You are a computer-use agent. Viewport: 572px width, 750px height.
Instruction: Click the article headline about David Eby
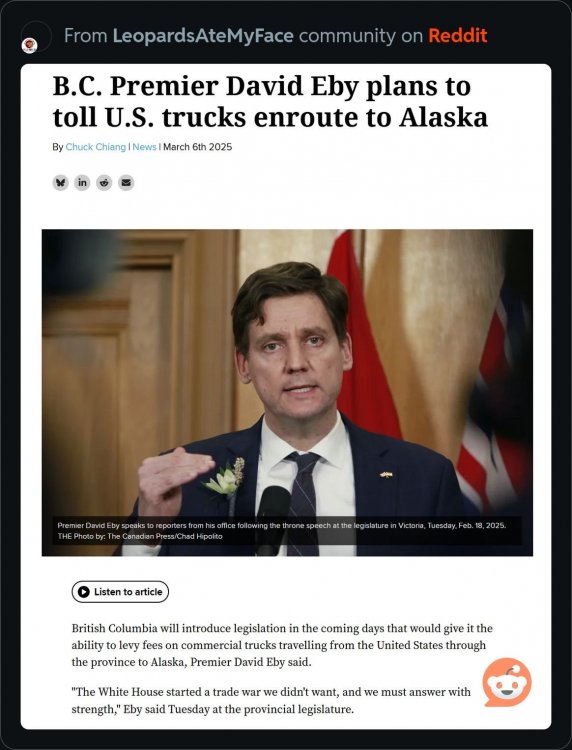click(270, 101)
